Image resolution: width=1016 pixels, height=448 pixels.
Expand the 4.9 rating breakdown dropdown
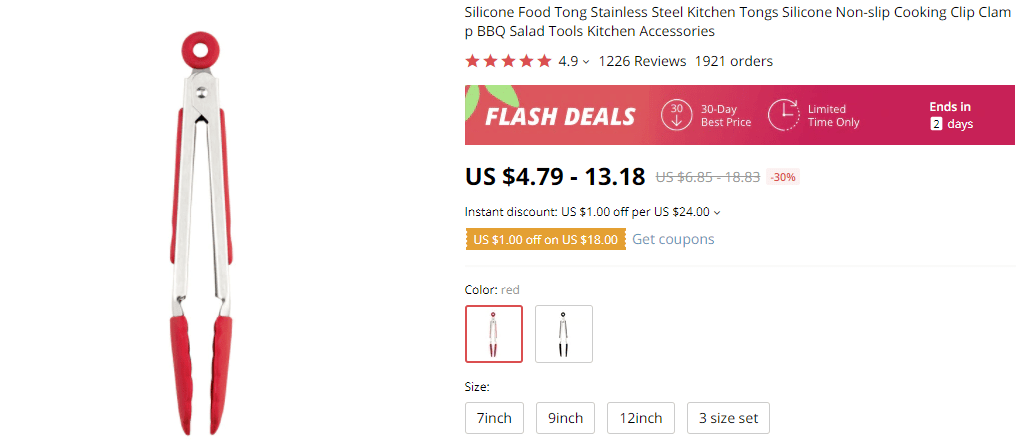point(586,62)
